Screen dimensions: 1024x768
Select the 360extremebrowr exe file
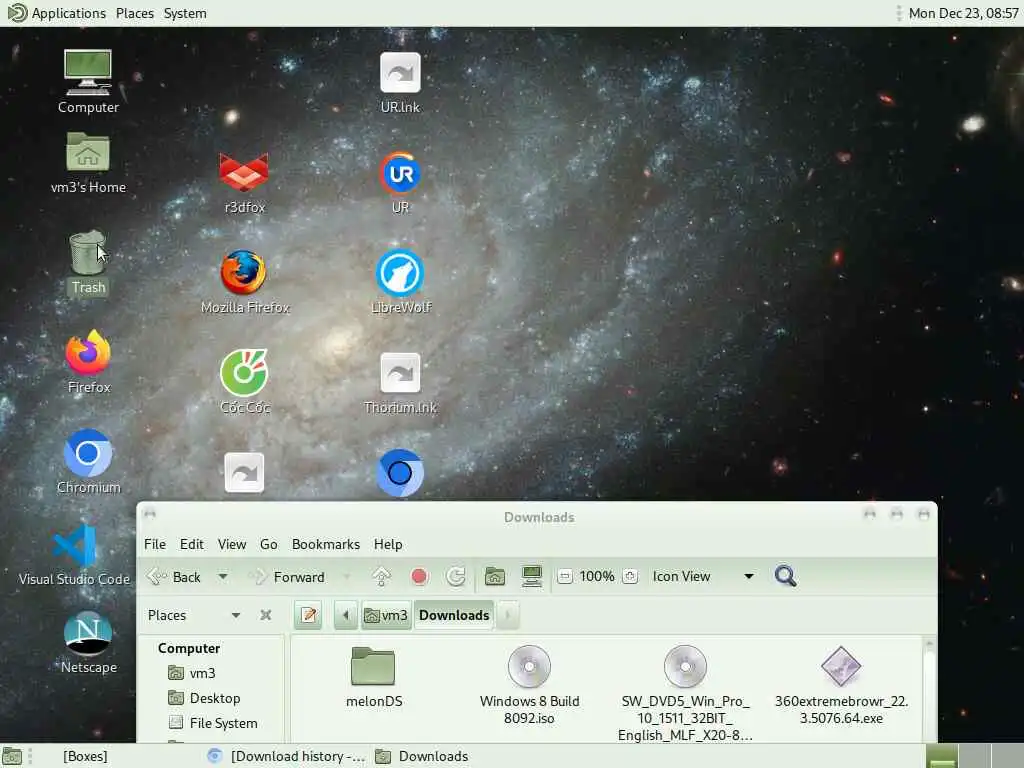click(x=841, y=685)
